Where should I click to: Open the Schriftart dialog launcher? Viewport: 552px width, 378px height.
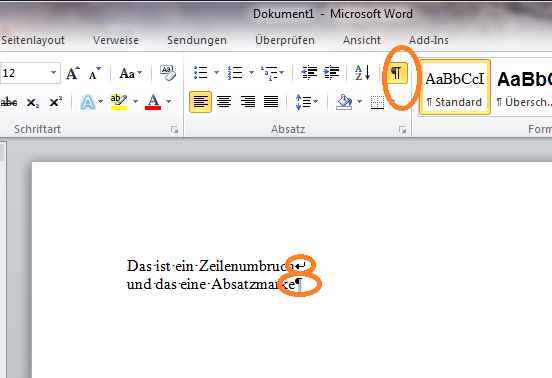point(174,130)
